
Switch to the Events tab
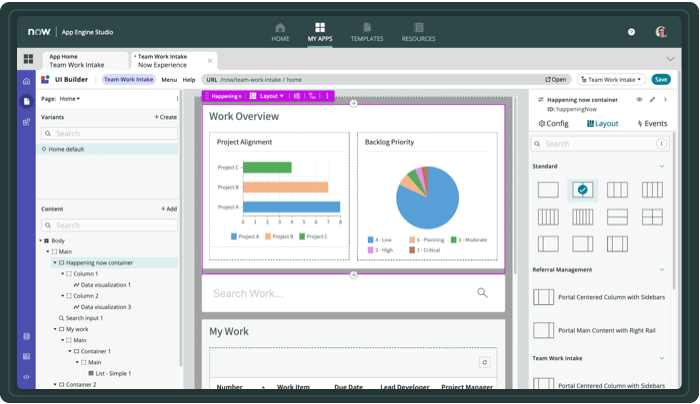651,123
